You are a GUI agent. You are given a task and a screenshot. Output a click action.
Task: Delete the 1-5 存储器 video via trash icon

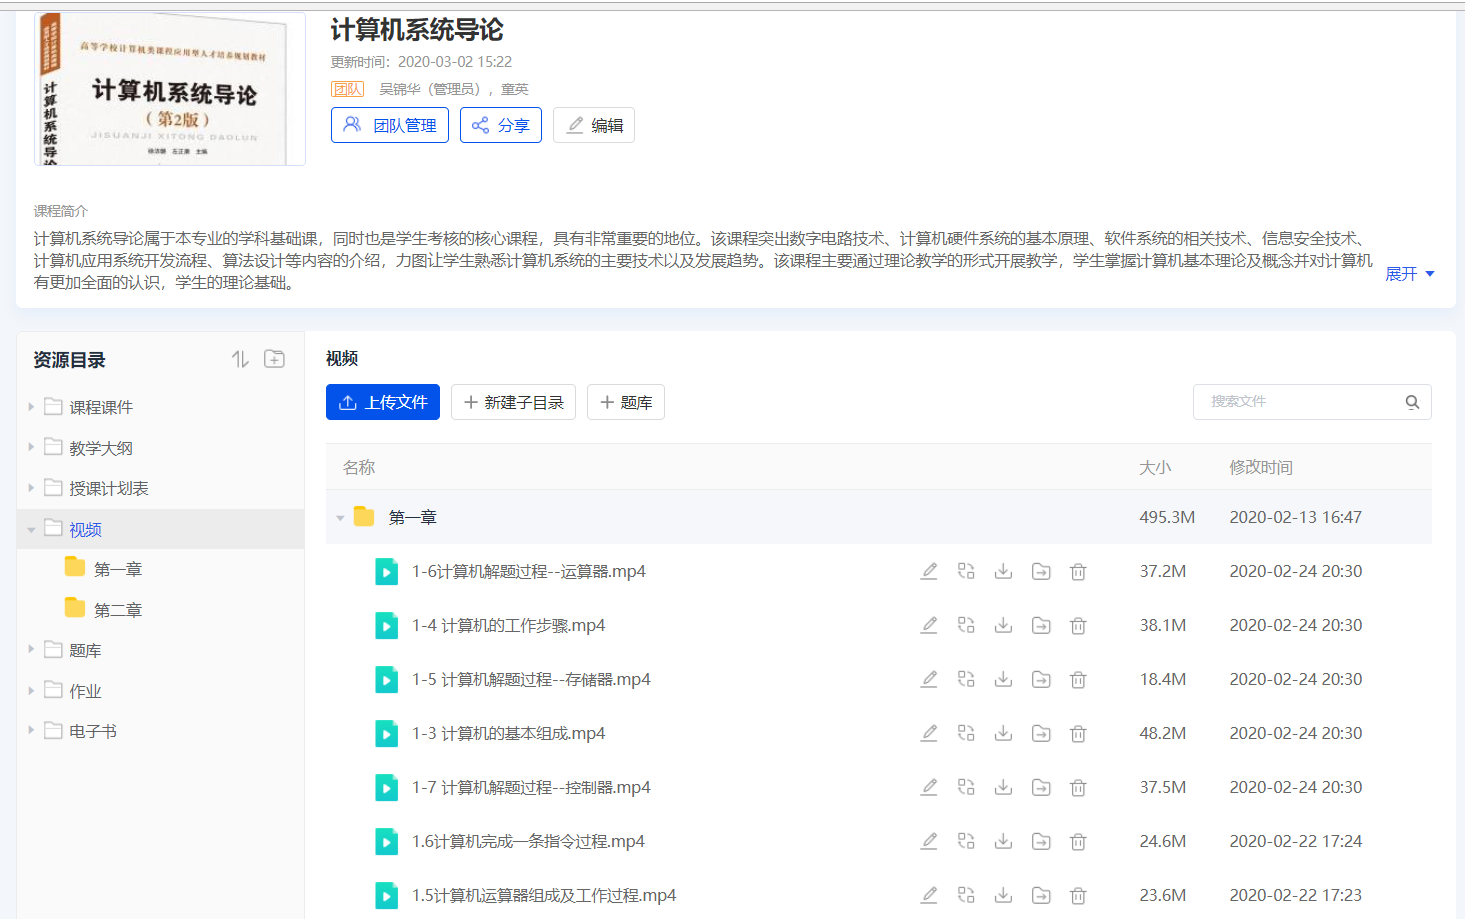tap(1077, 678)
